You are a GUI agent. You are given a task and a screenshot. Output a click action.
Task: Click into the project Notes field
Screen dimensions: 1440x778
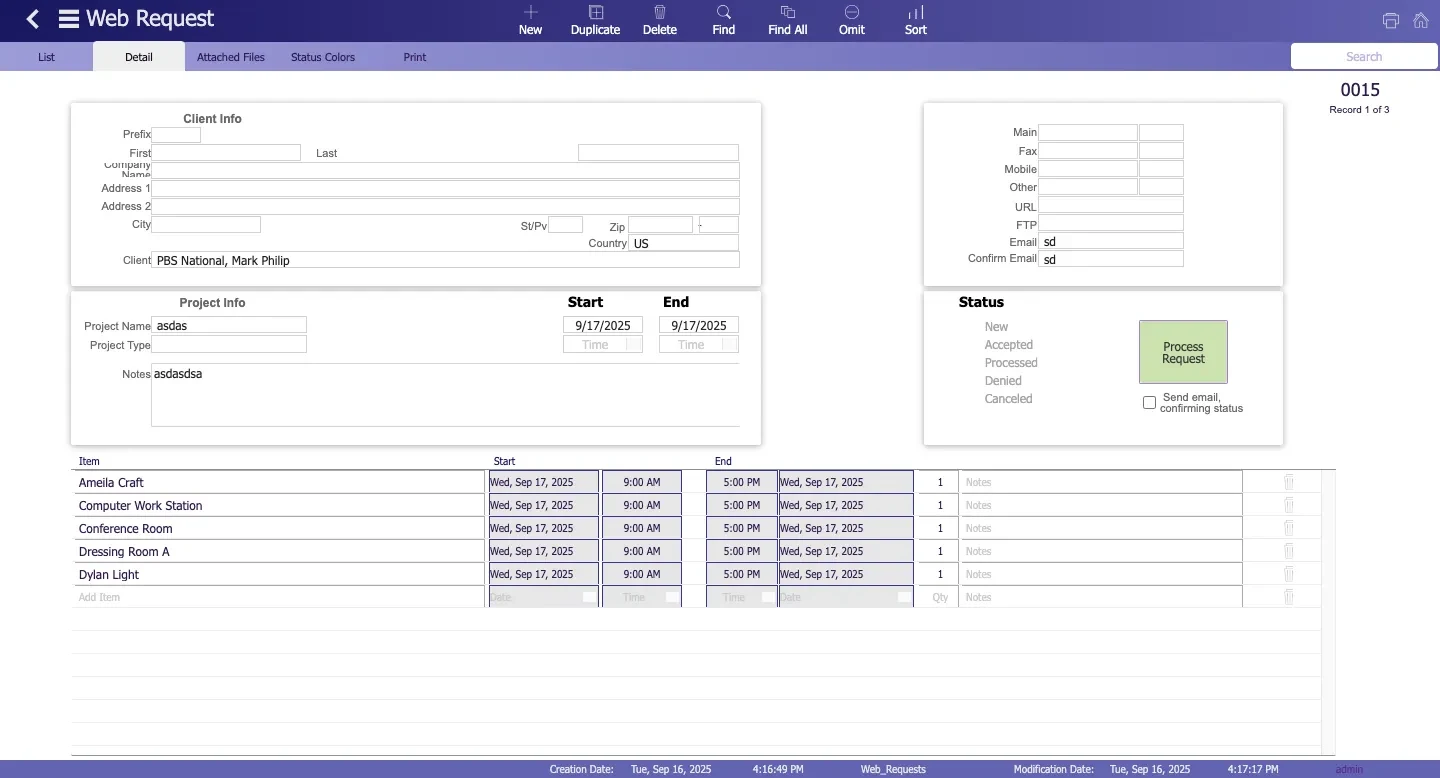pos(445,395)
